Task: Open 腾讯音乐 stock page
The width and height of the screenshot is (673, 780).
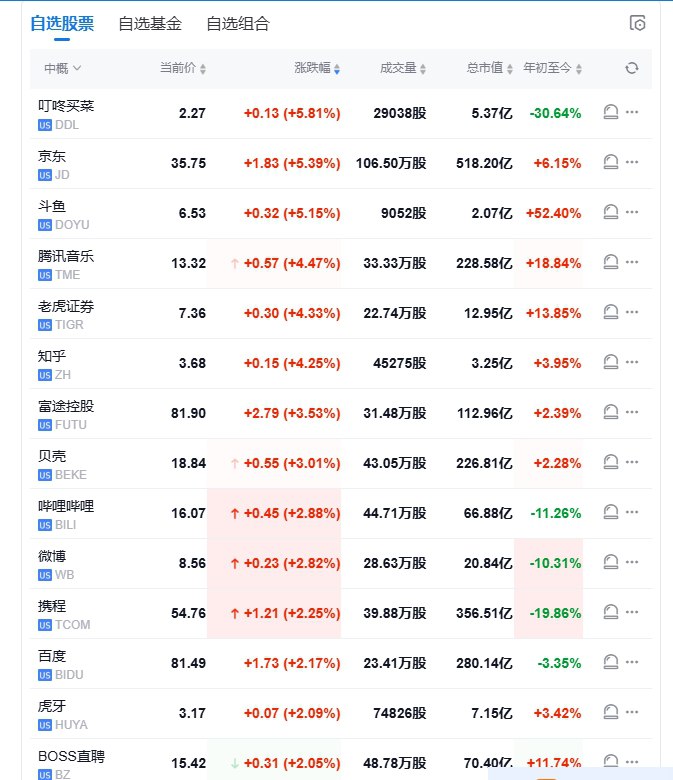Action: (66, 256)
